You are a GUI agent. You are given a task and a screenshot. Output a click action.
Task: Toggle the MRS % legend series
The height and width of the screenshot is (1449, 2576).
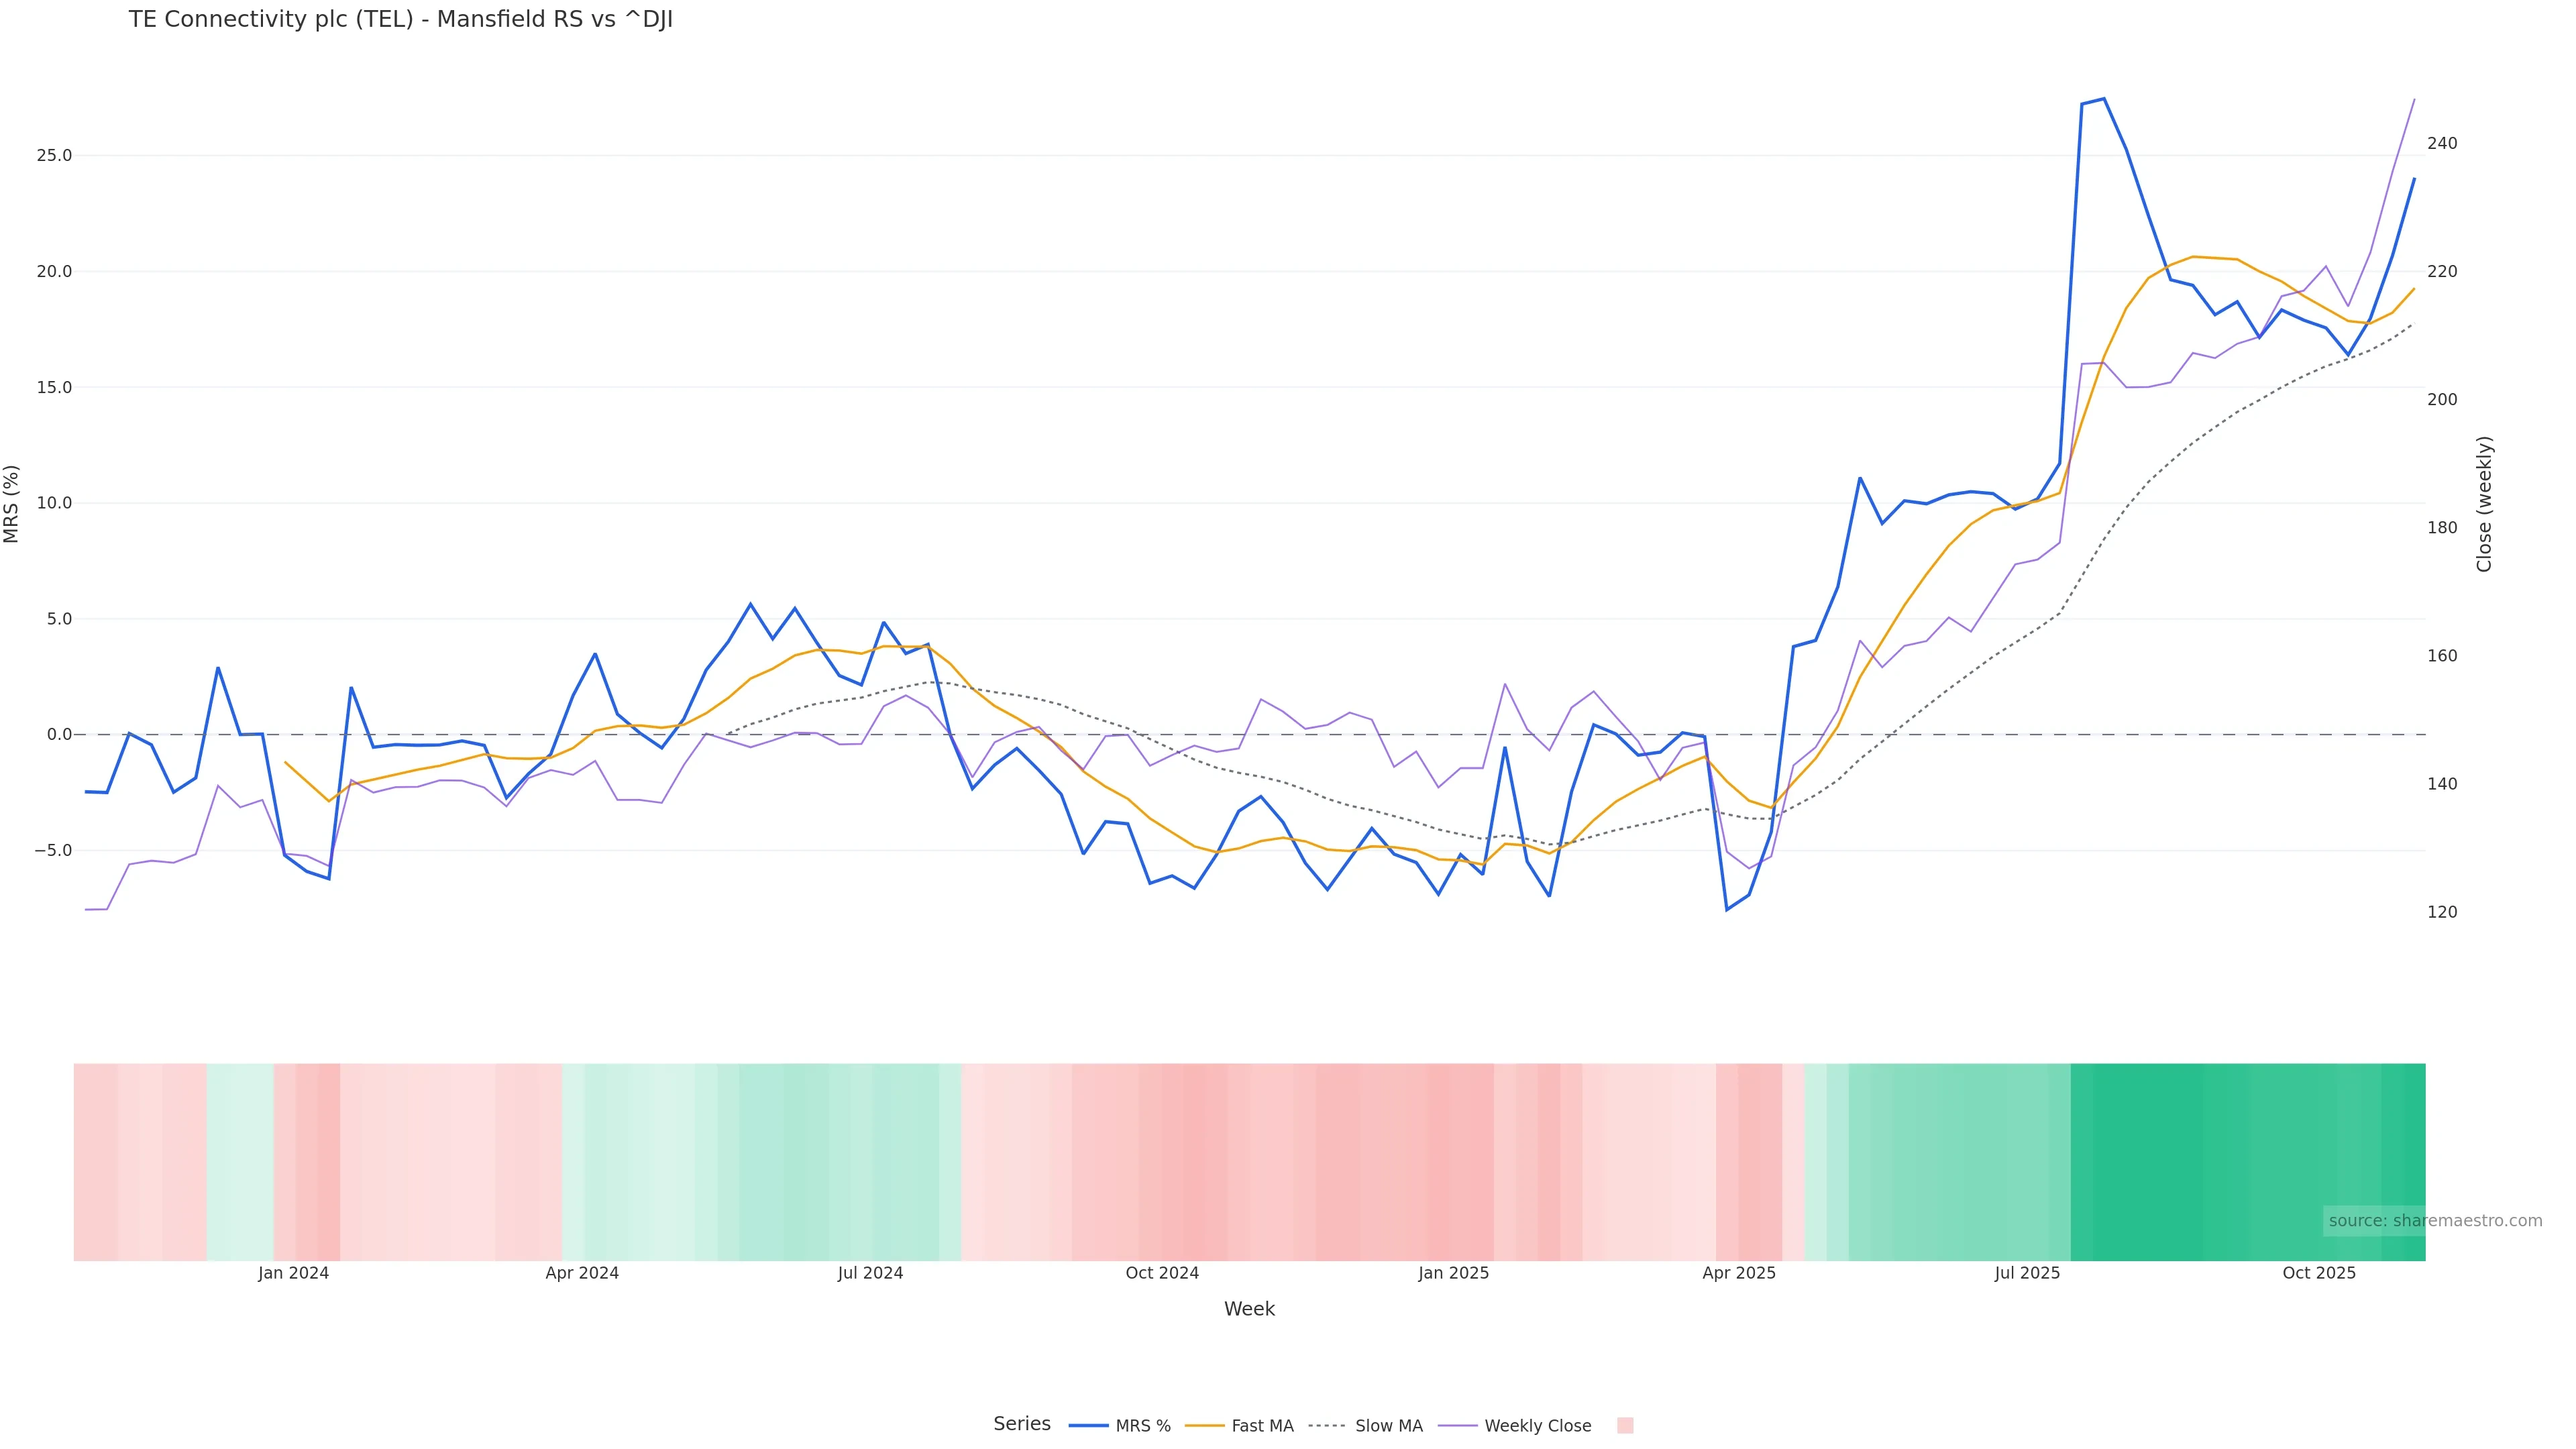pyautogui.click(x=1142, y=1426)
